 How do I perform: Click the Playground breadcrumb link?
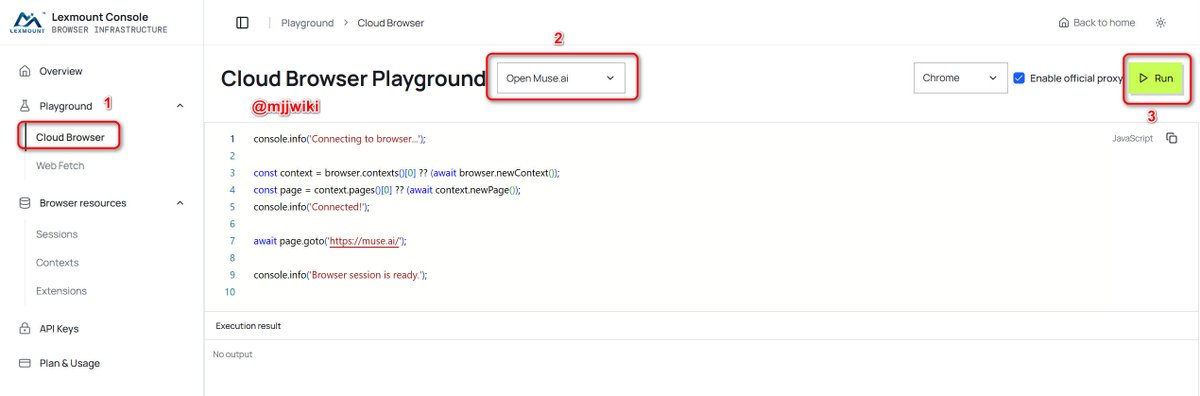point(307,22)
